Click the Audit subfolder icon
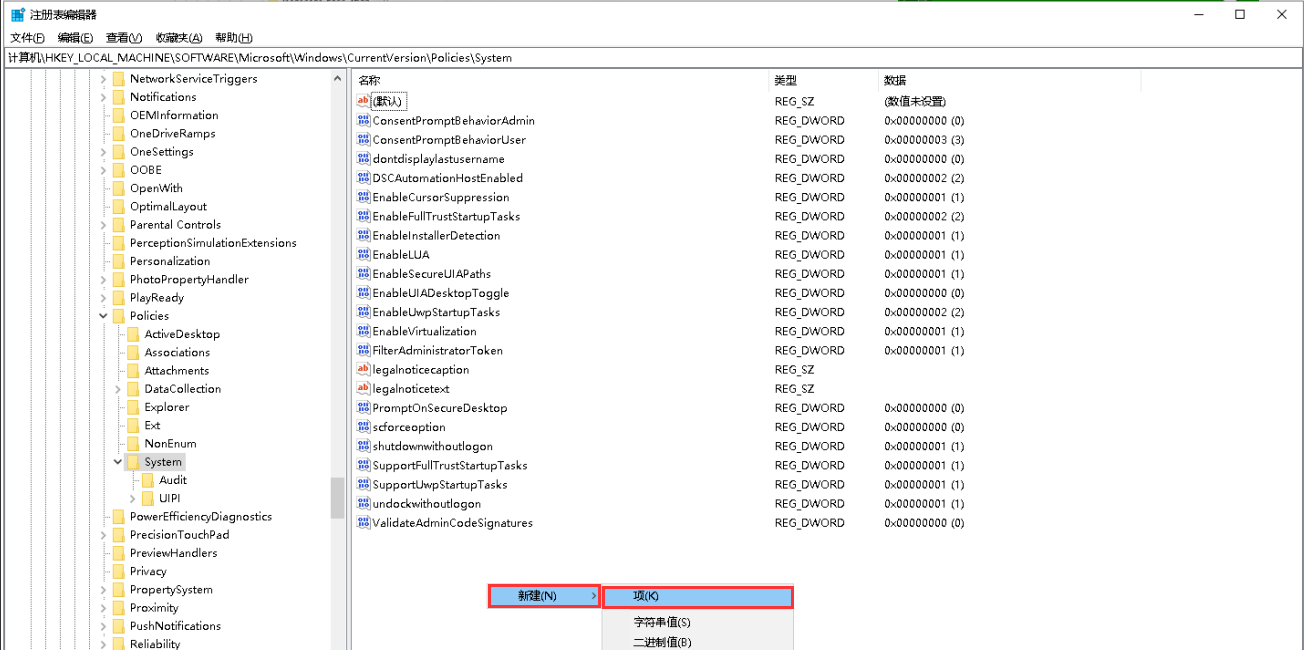 (148, 480)
